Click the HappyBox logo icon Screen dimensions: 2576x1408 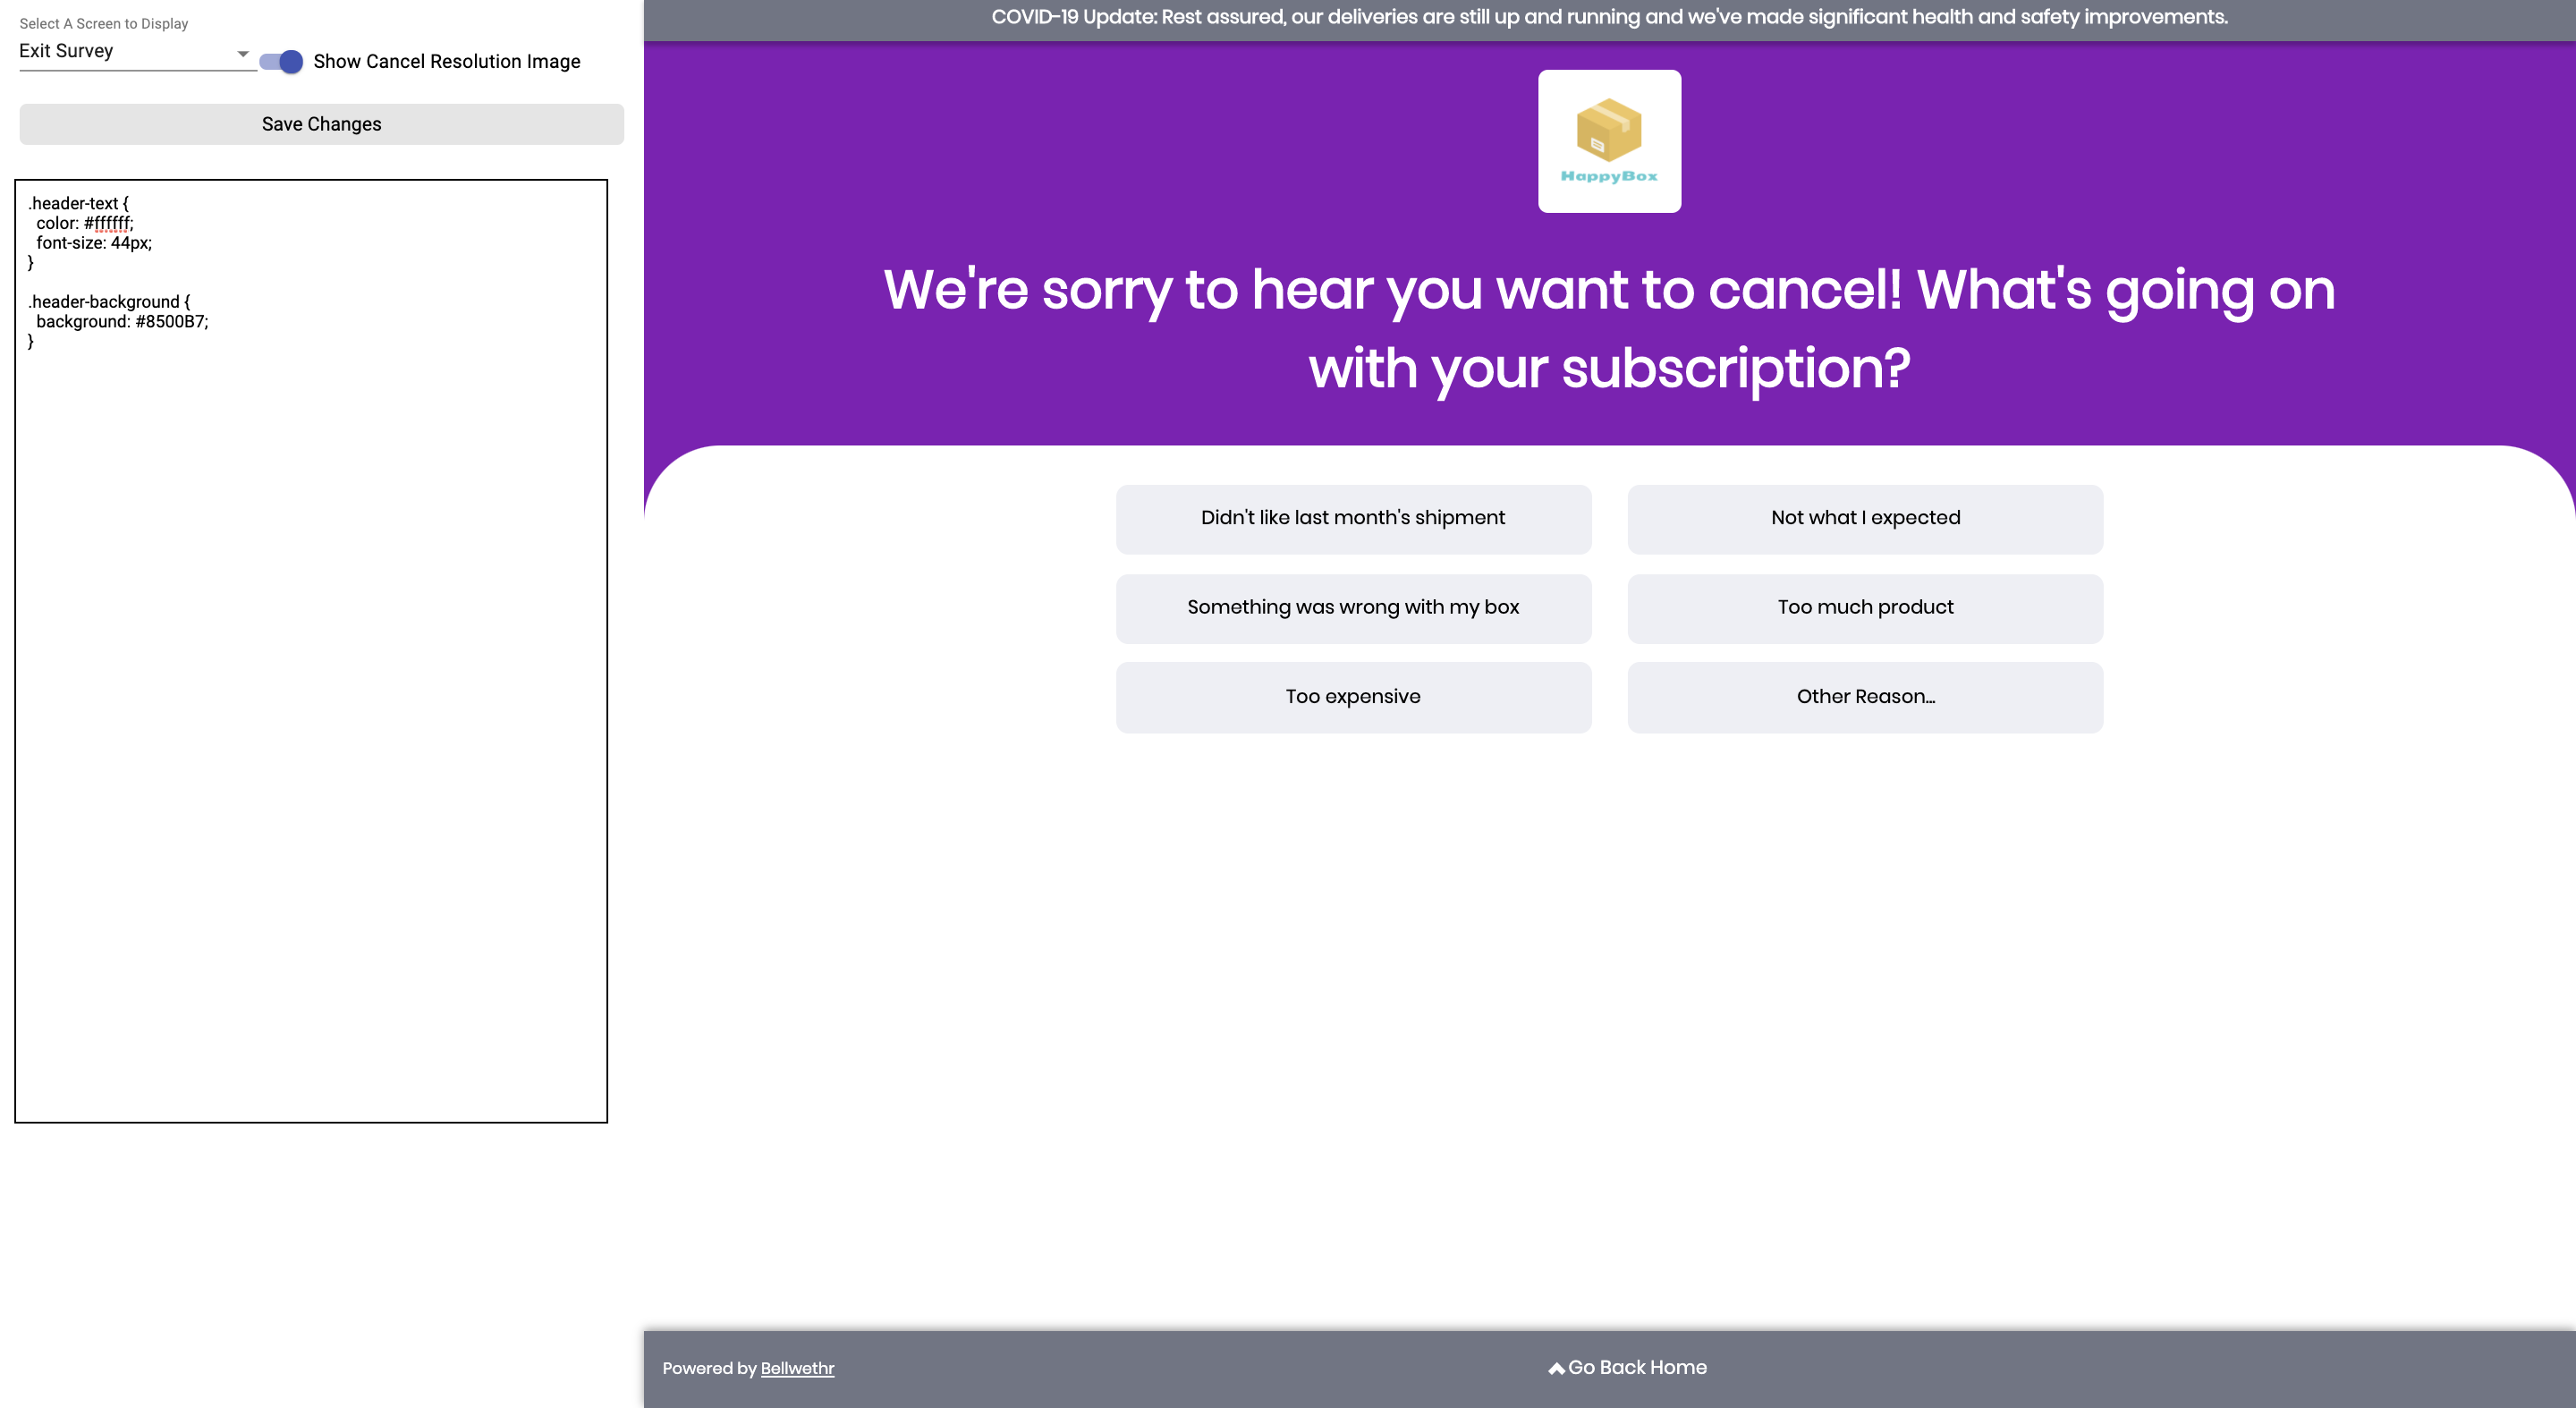(x=1609, y=140)
